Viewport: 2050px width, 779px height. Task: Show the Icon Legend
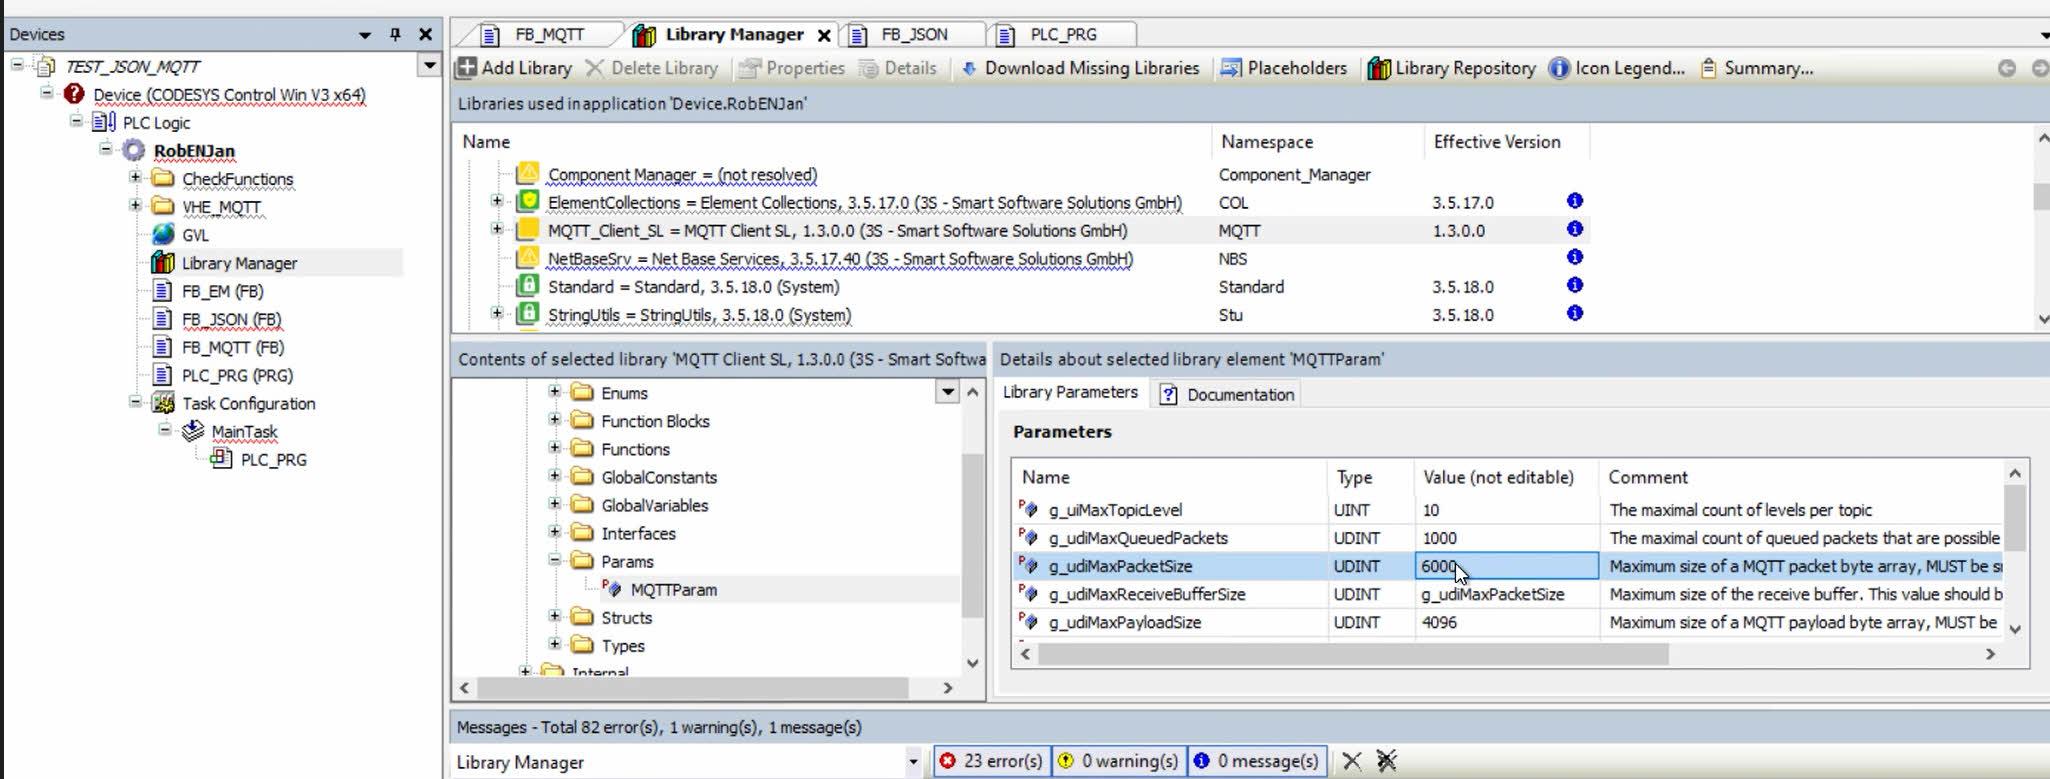point(1617,68)
